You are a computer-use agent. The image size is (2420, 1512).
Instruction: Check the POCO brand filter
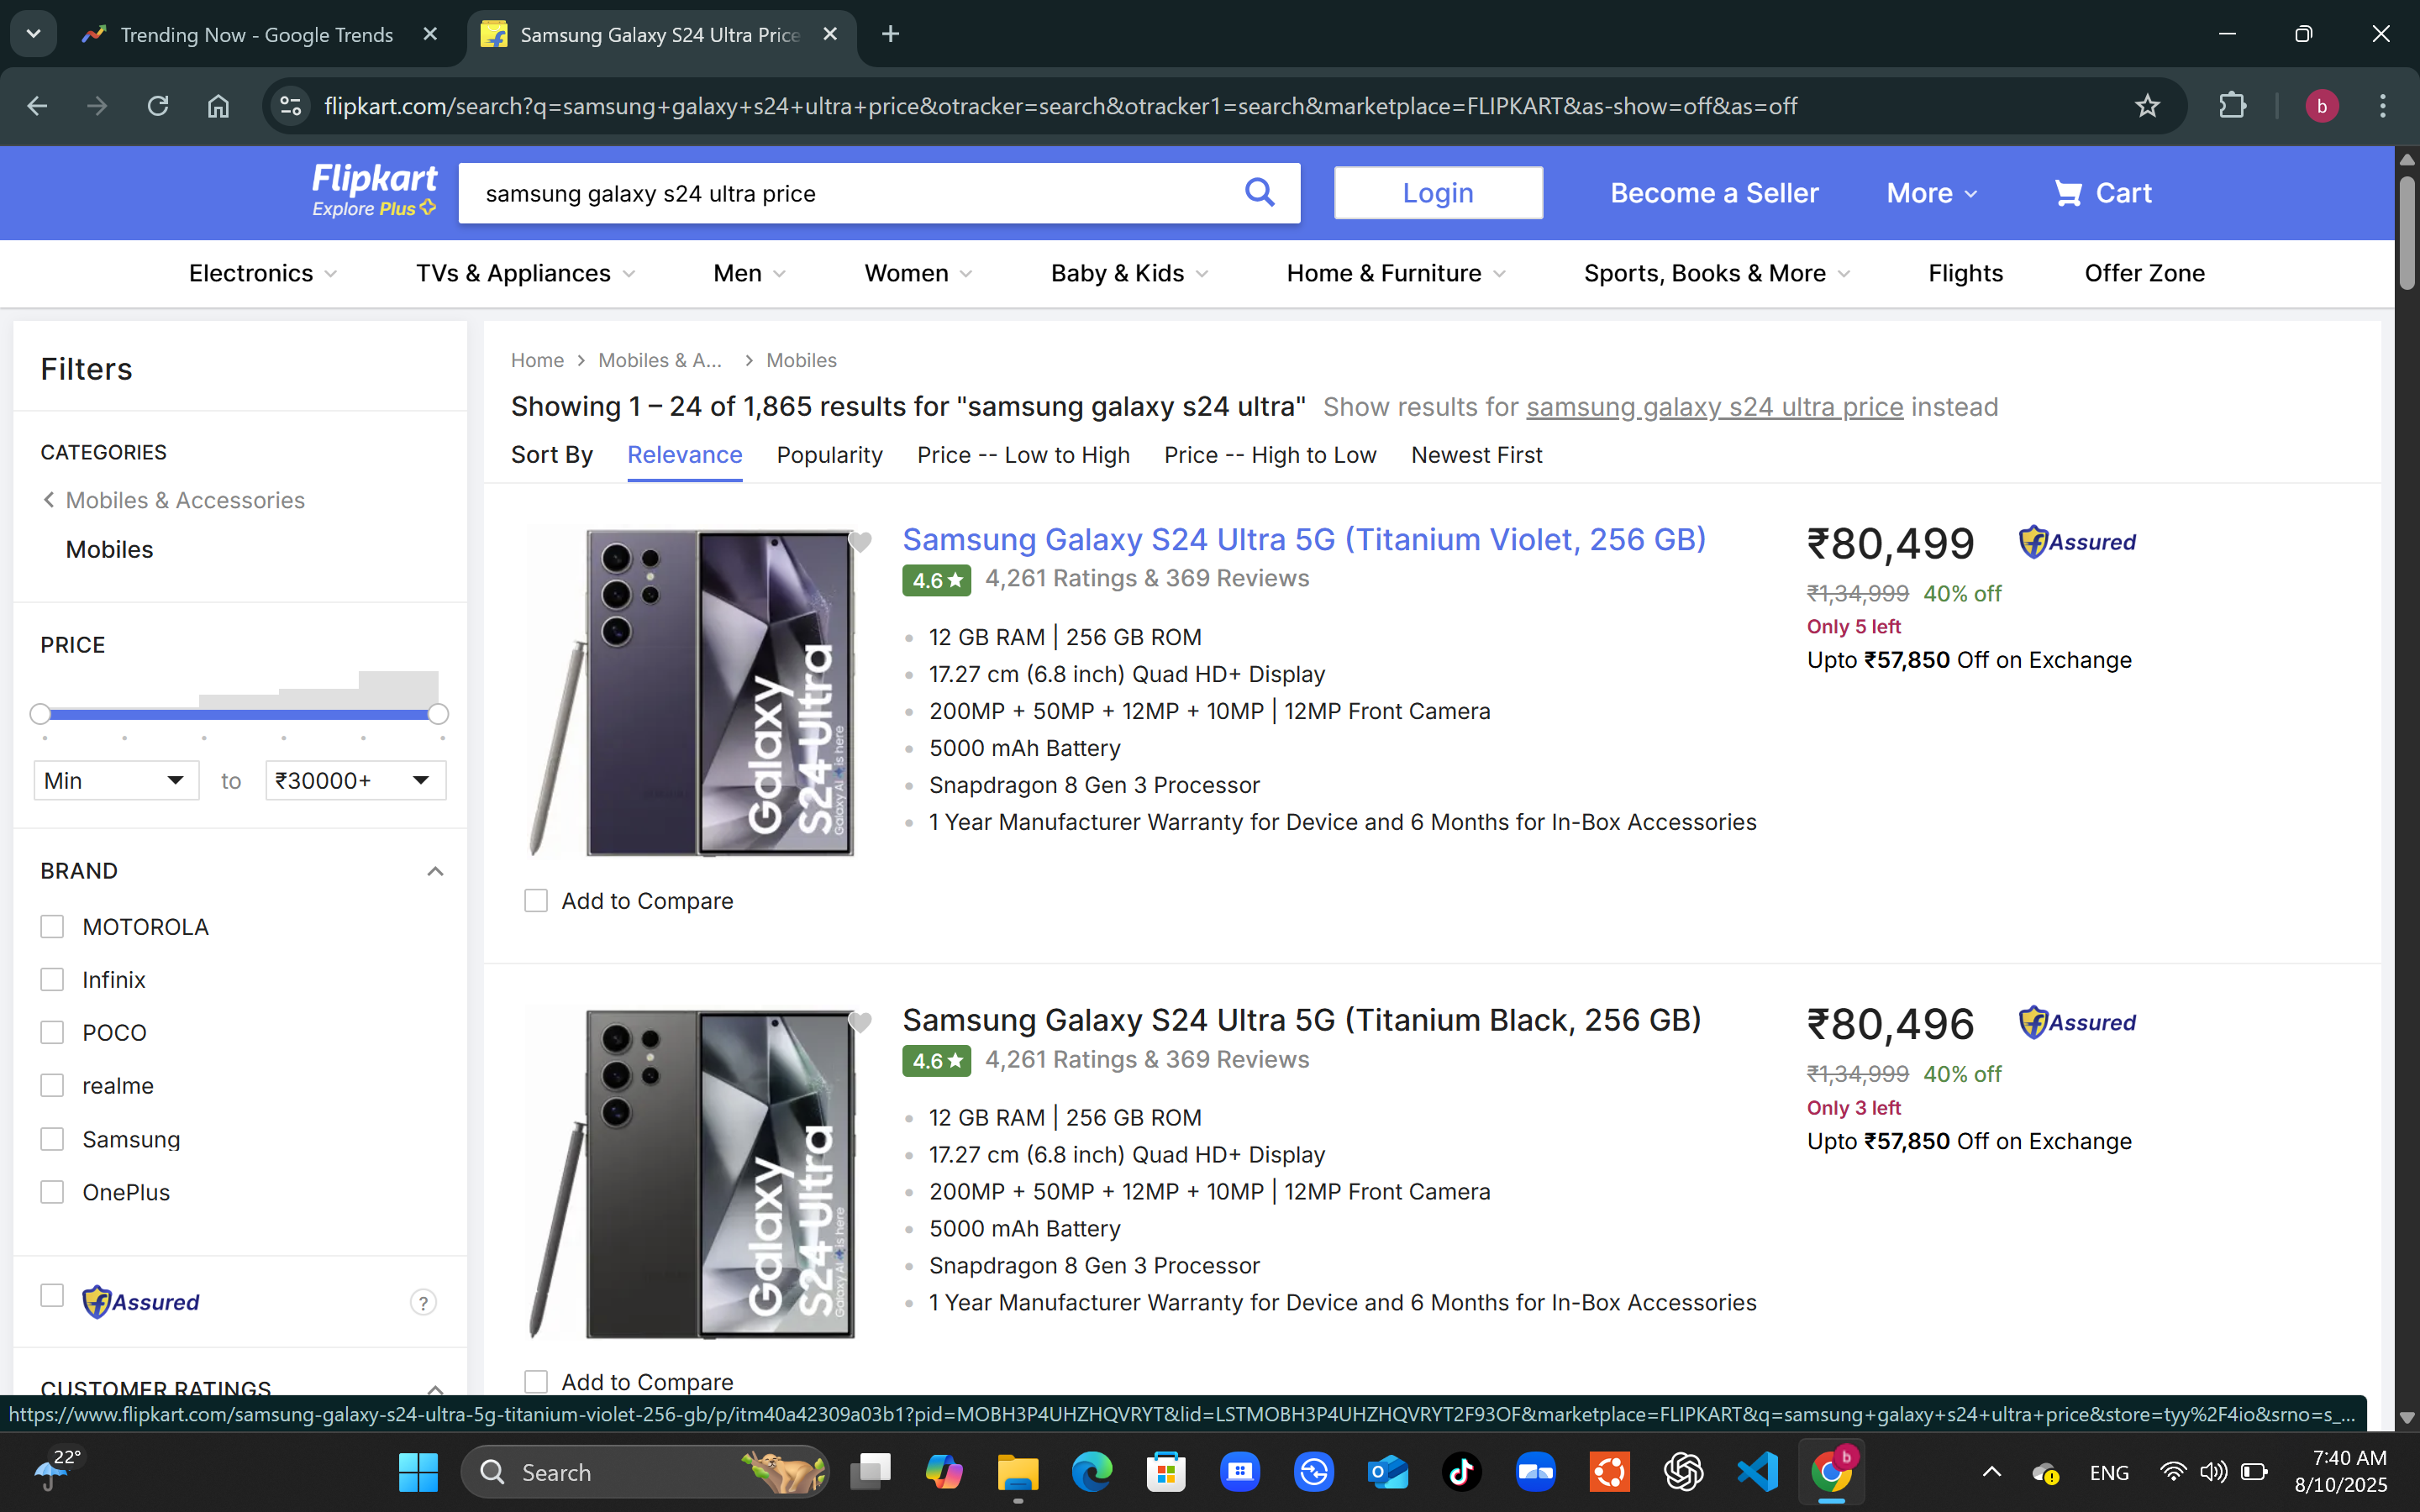52,1033
